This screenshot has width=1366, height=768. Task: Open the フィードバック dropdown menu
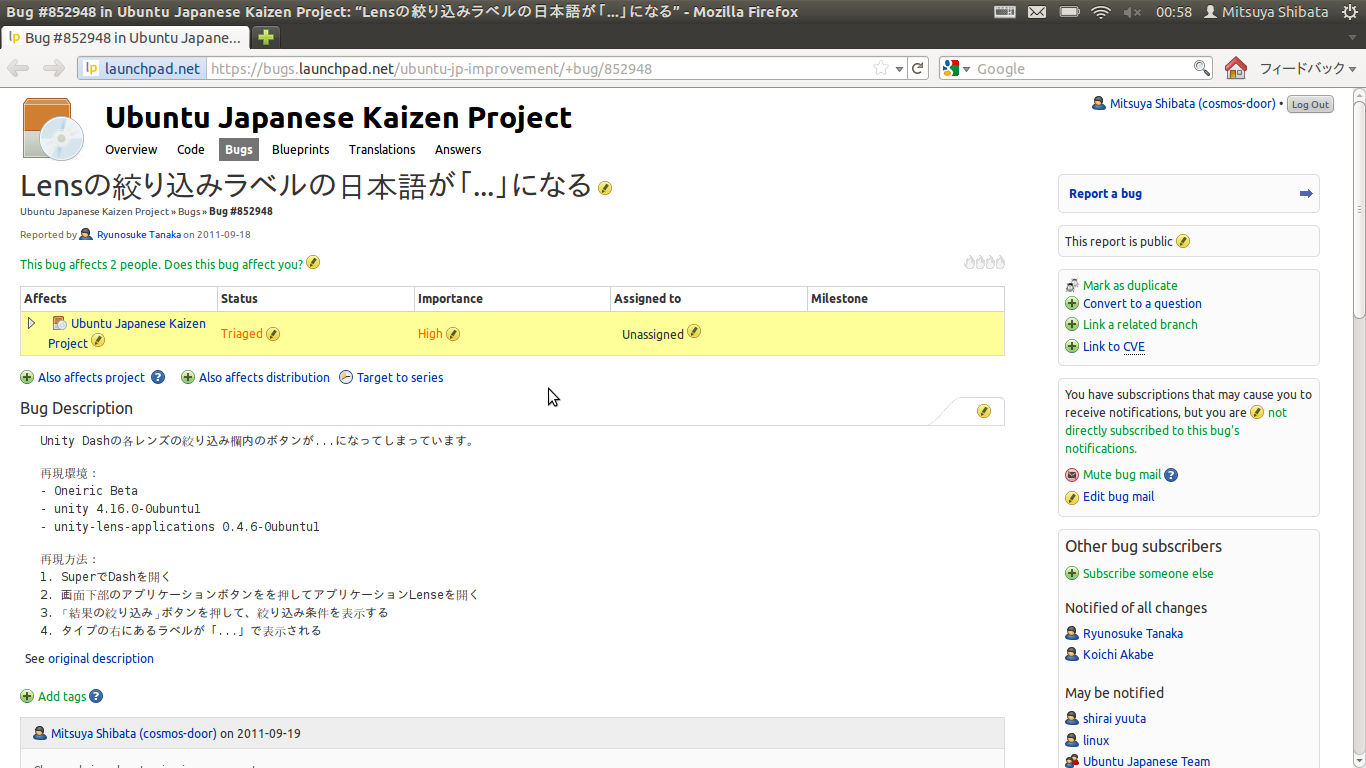coord(1307,69)
